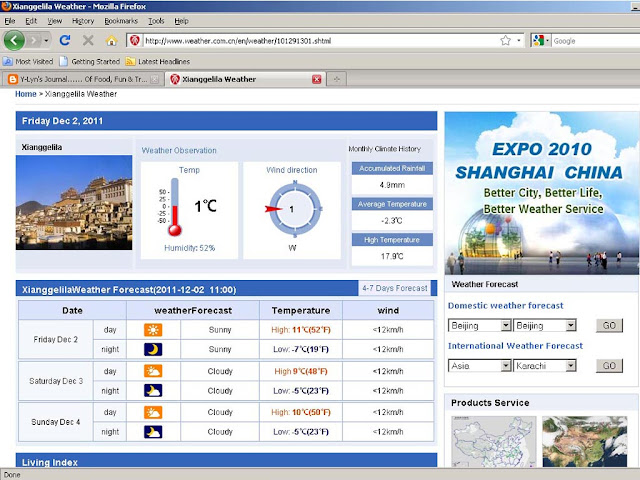Click the Xianggelila city photo
640x480 pixels.
[74, 202]
